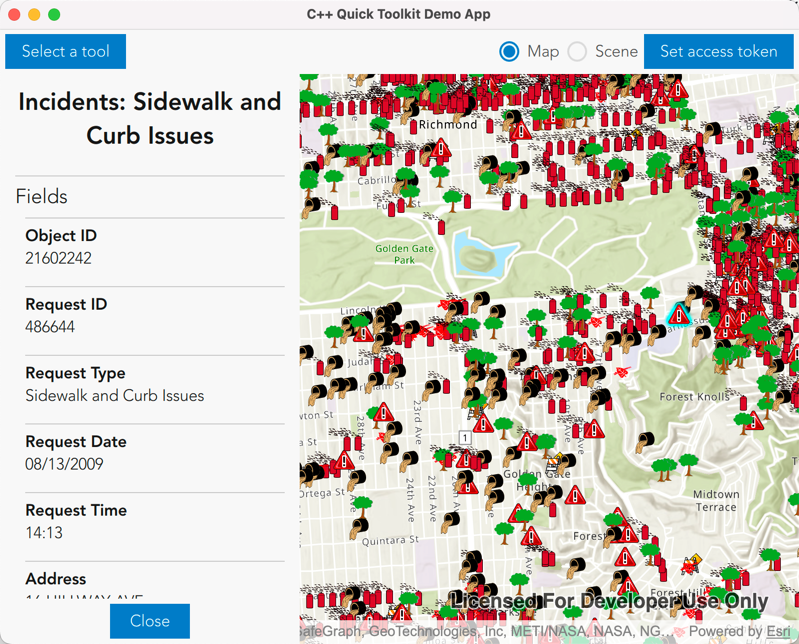Open the Esri link in attribution

click(x=780, y=632)
